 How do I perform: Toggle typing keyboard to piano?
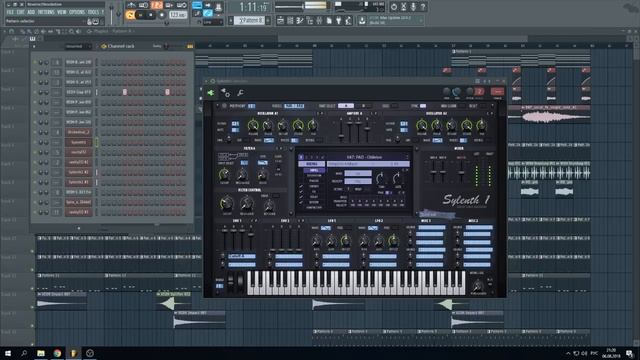click(x=197, y=6)
